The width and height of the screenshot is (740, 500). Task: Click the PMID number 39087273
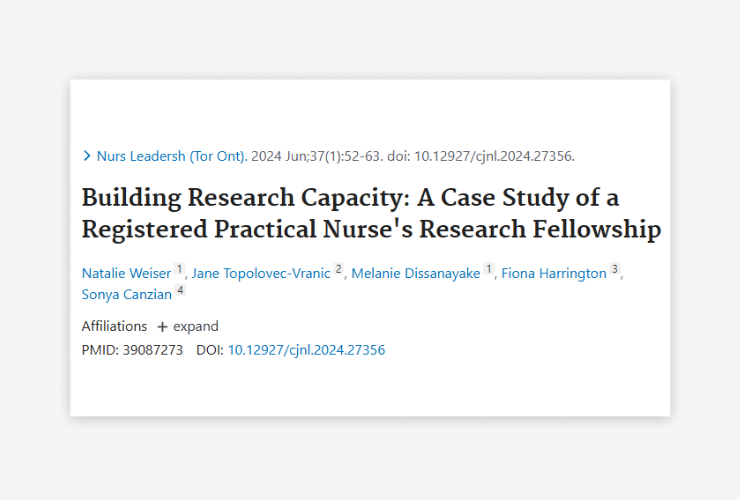[153, 350]
